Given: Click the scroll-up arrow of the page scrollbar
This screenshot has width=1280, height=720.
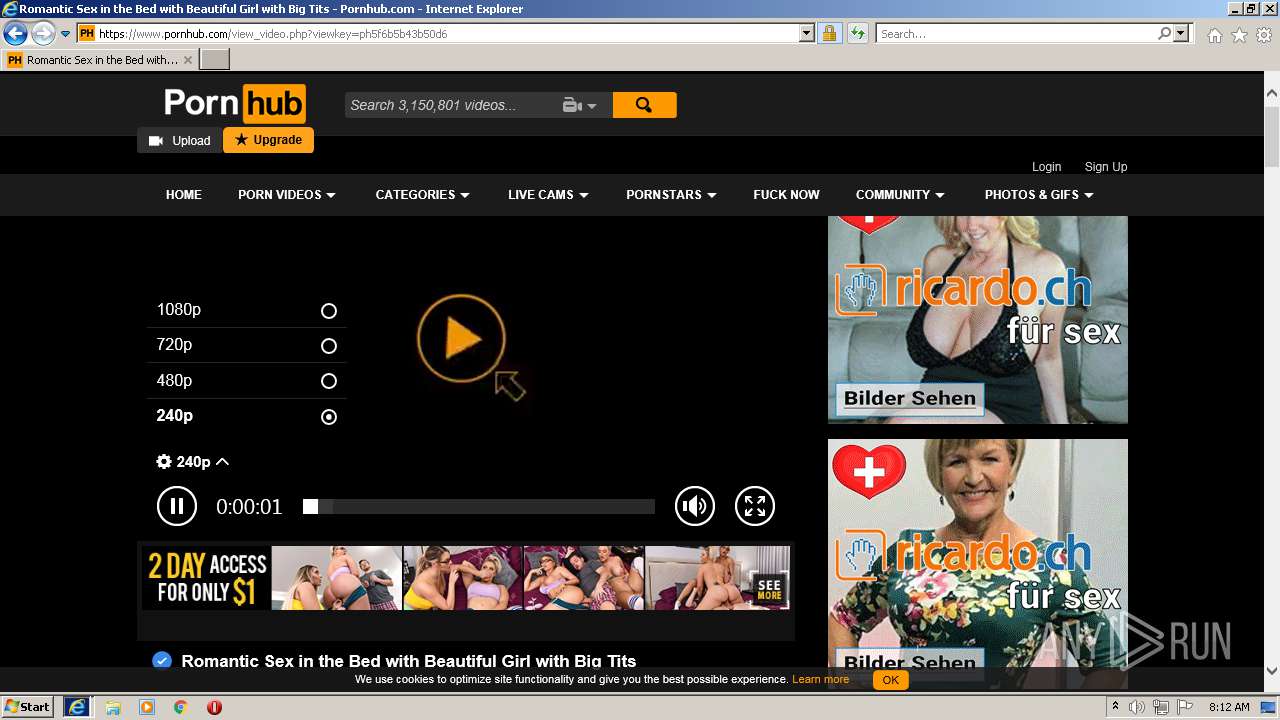Looking at the screenshot, I should 1272,93.
